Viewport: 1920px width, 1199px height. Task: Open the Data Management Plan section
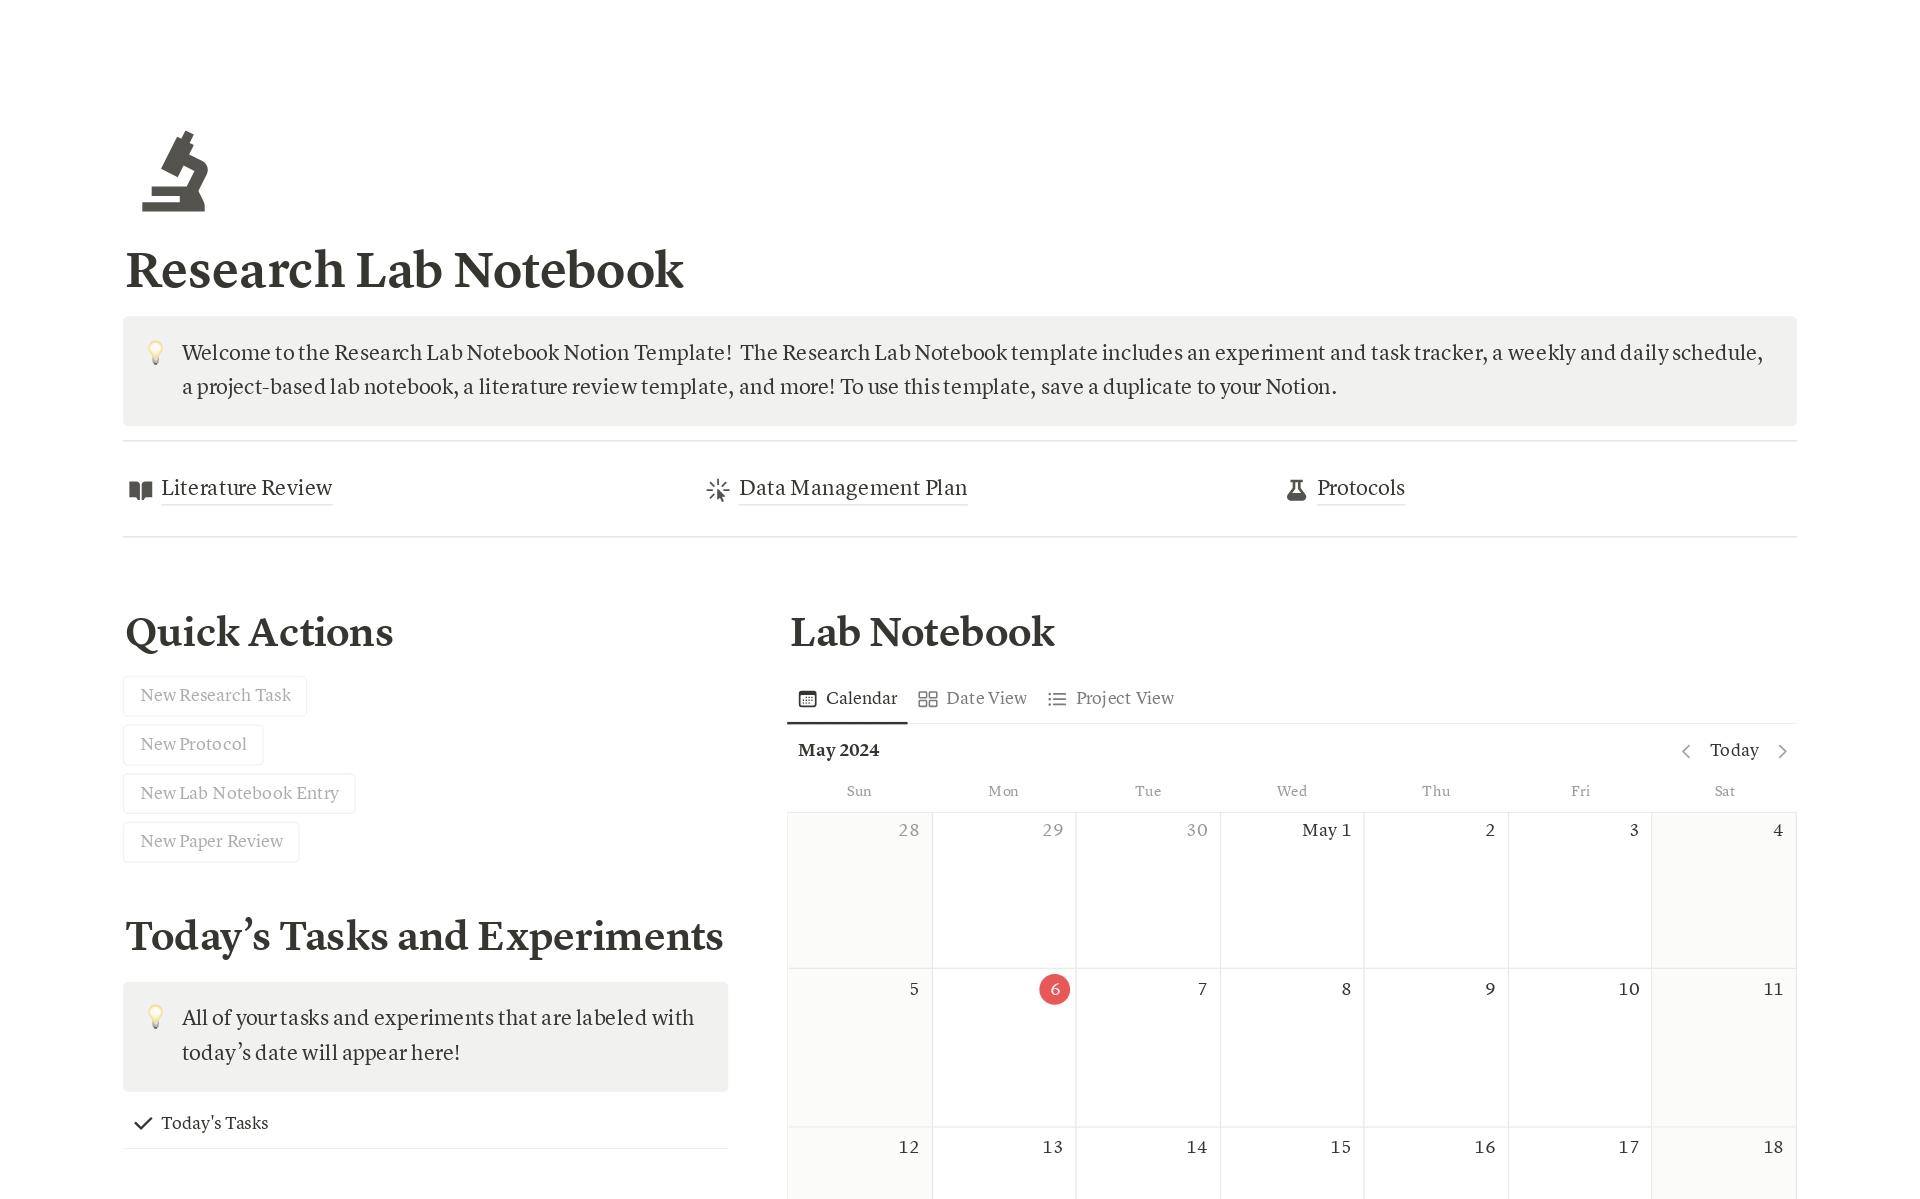coord(852,488)
